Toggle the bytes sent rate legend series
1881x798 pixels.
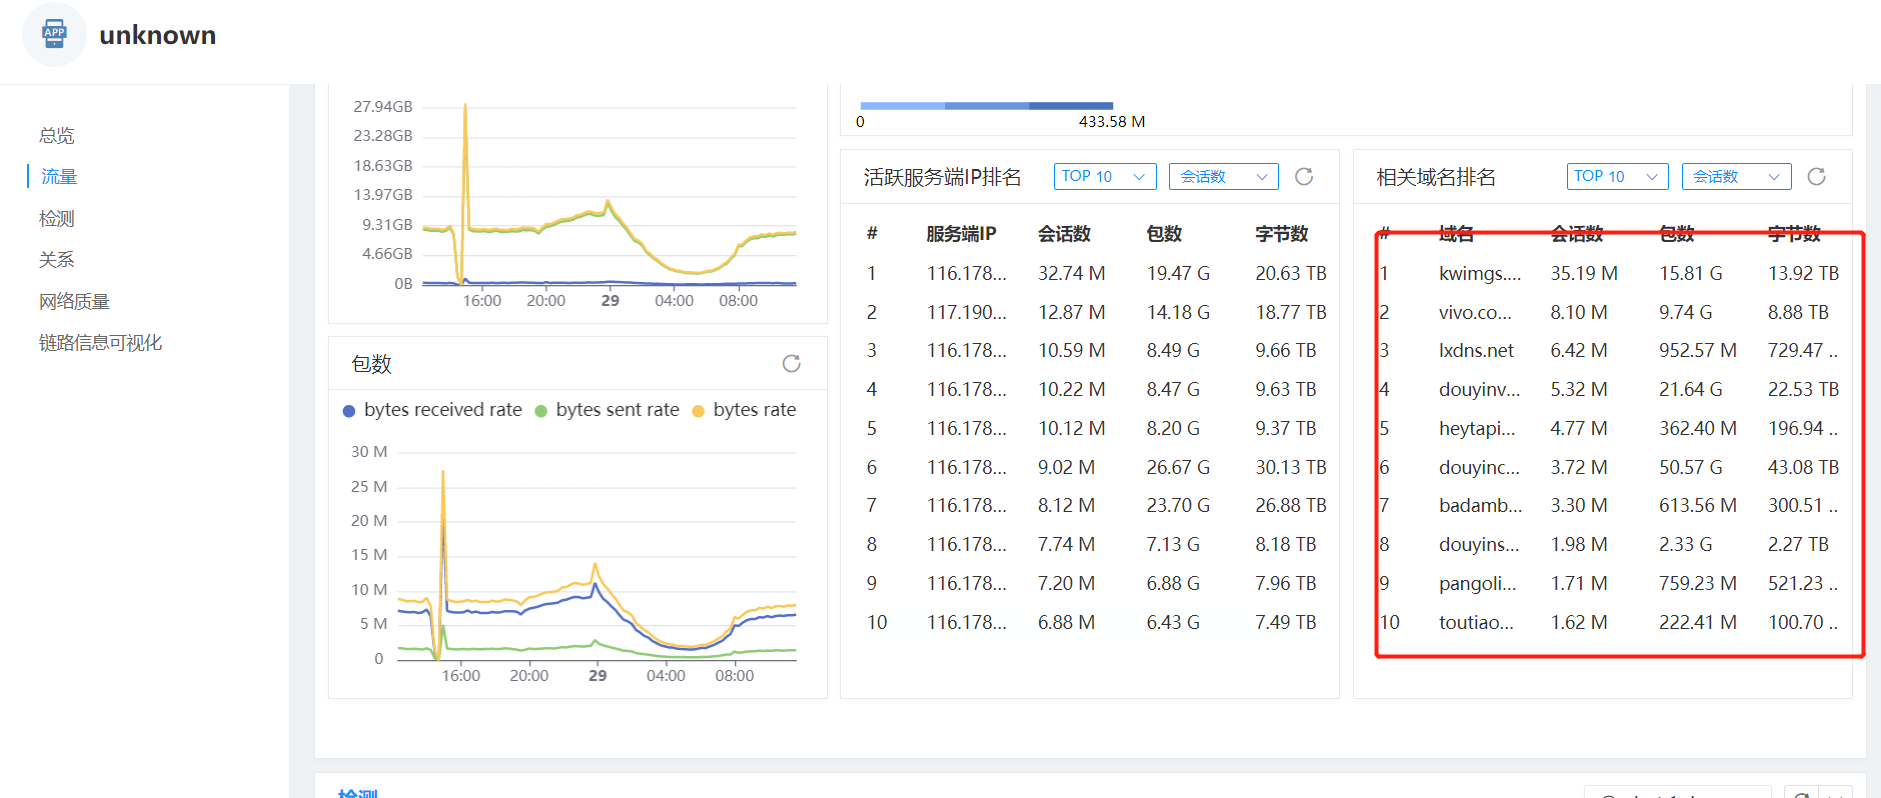pyautogui.click(x=607, y=410)
